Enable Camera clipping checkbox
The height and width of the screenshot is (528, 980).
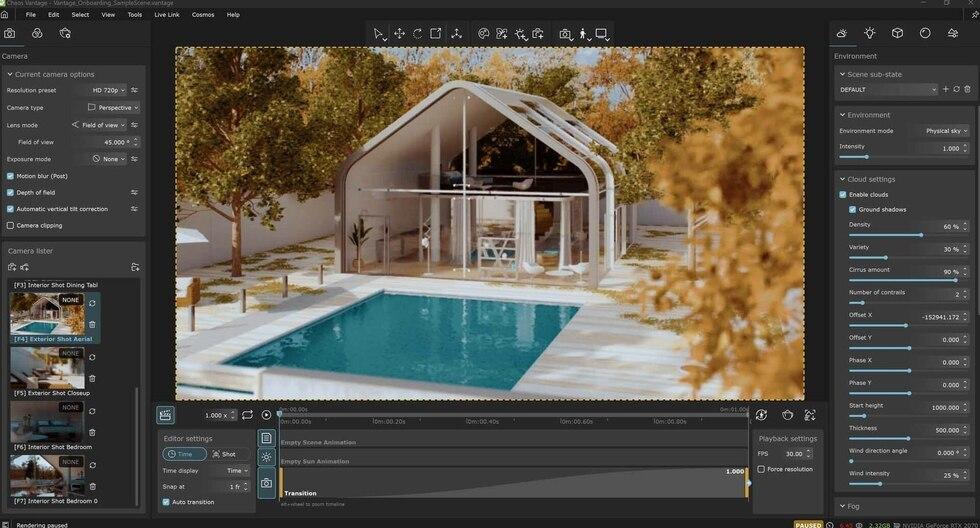[x=10, y=226]
